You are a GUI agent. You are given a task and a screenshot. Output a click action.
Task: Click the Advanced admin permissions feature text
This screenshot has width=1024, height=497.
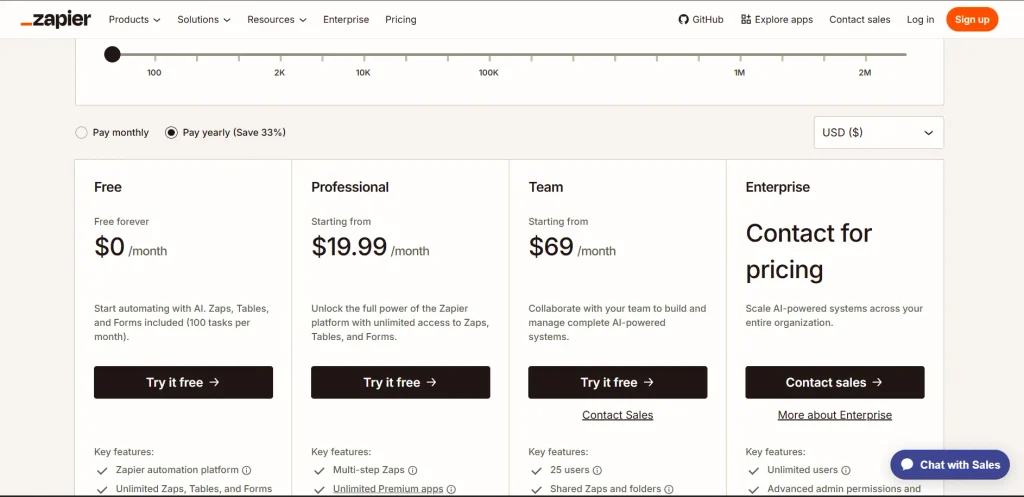pos(844,489)
